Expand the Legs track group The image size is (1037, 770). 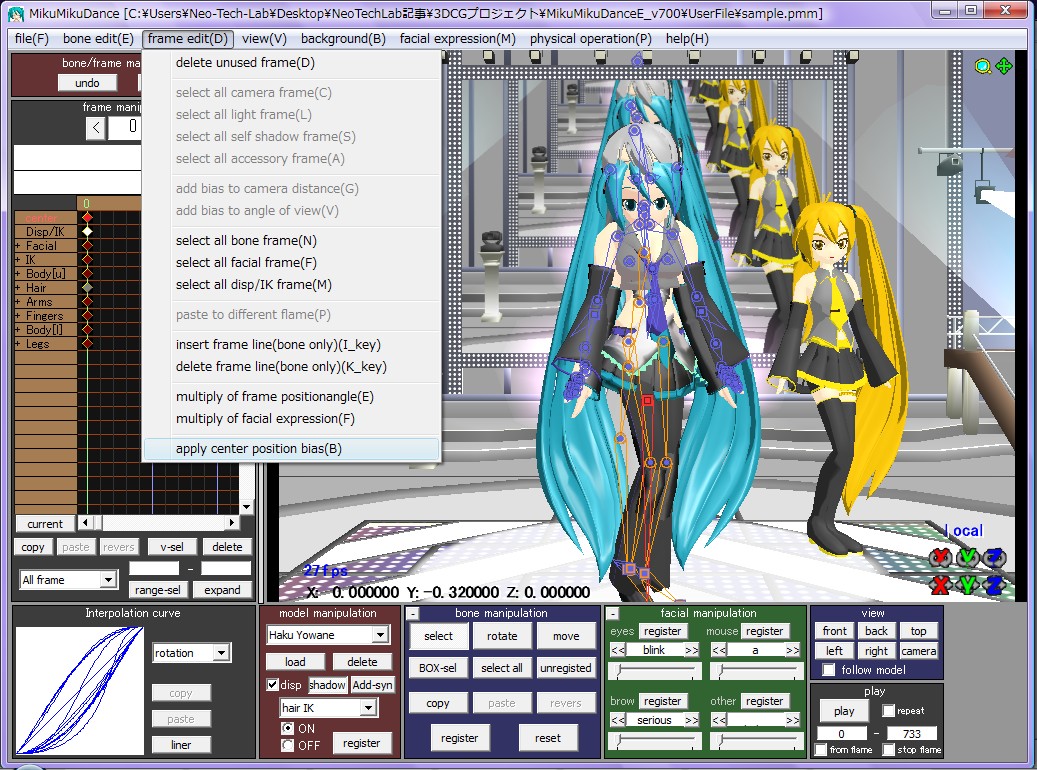click(x=18, y=344)
